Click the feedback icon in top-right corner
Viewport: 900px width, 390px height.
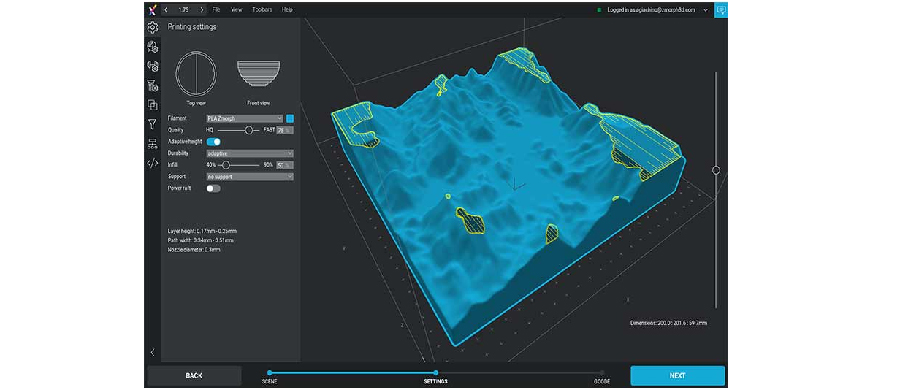coord(721,10)
